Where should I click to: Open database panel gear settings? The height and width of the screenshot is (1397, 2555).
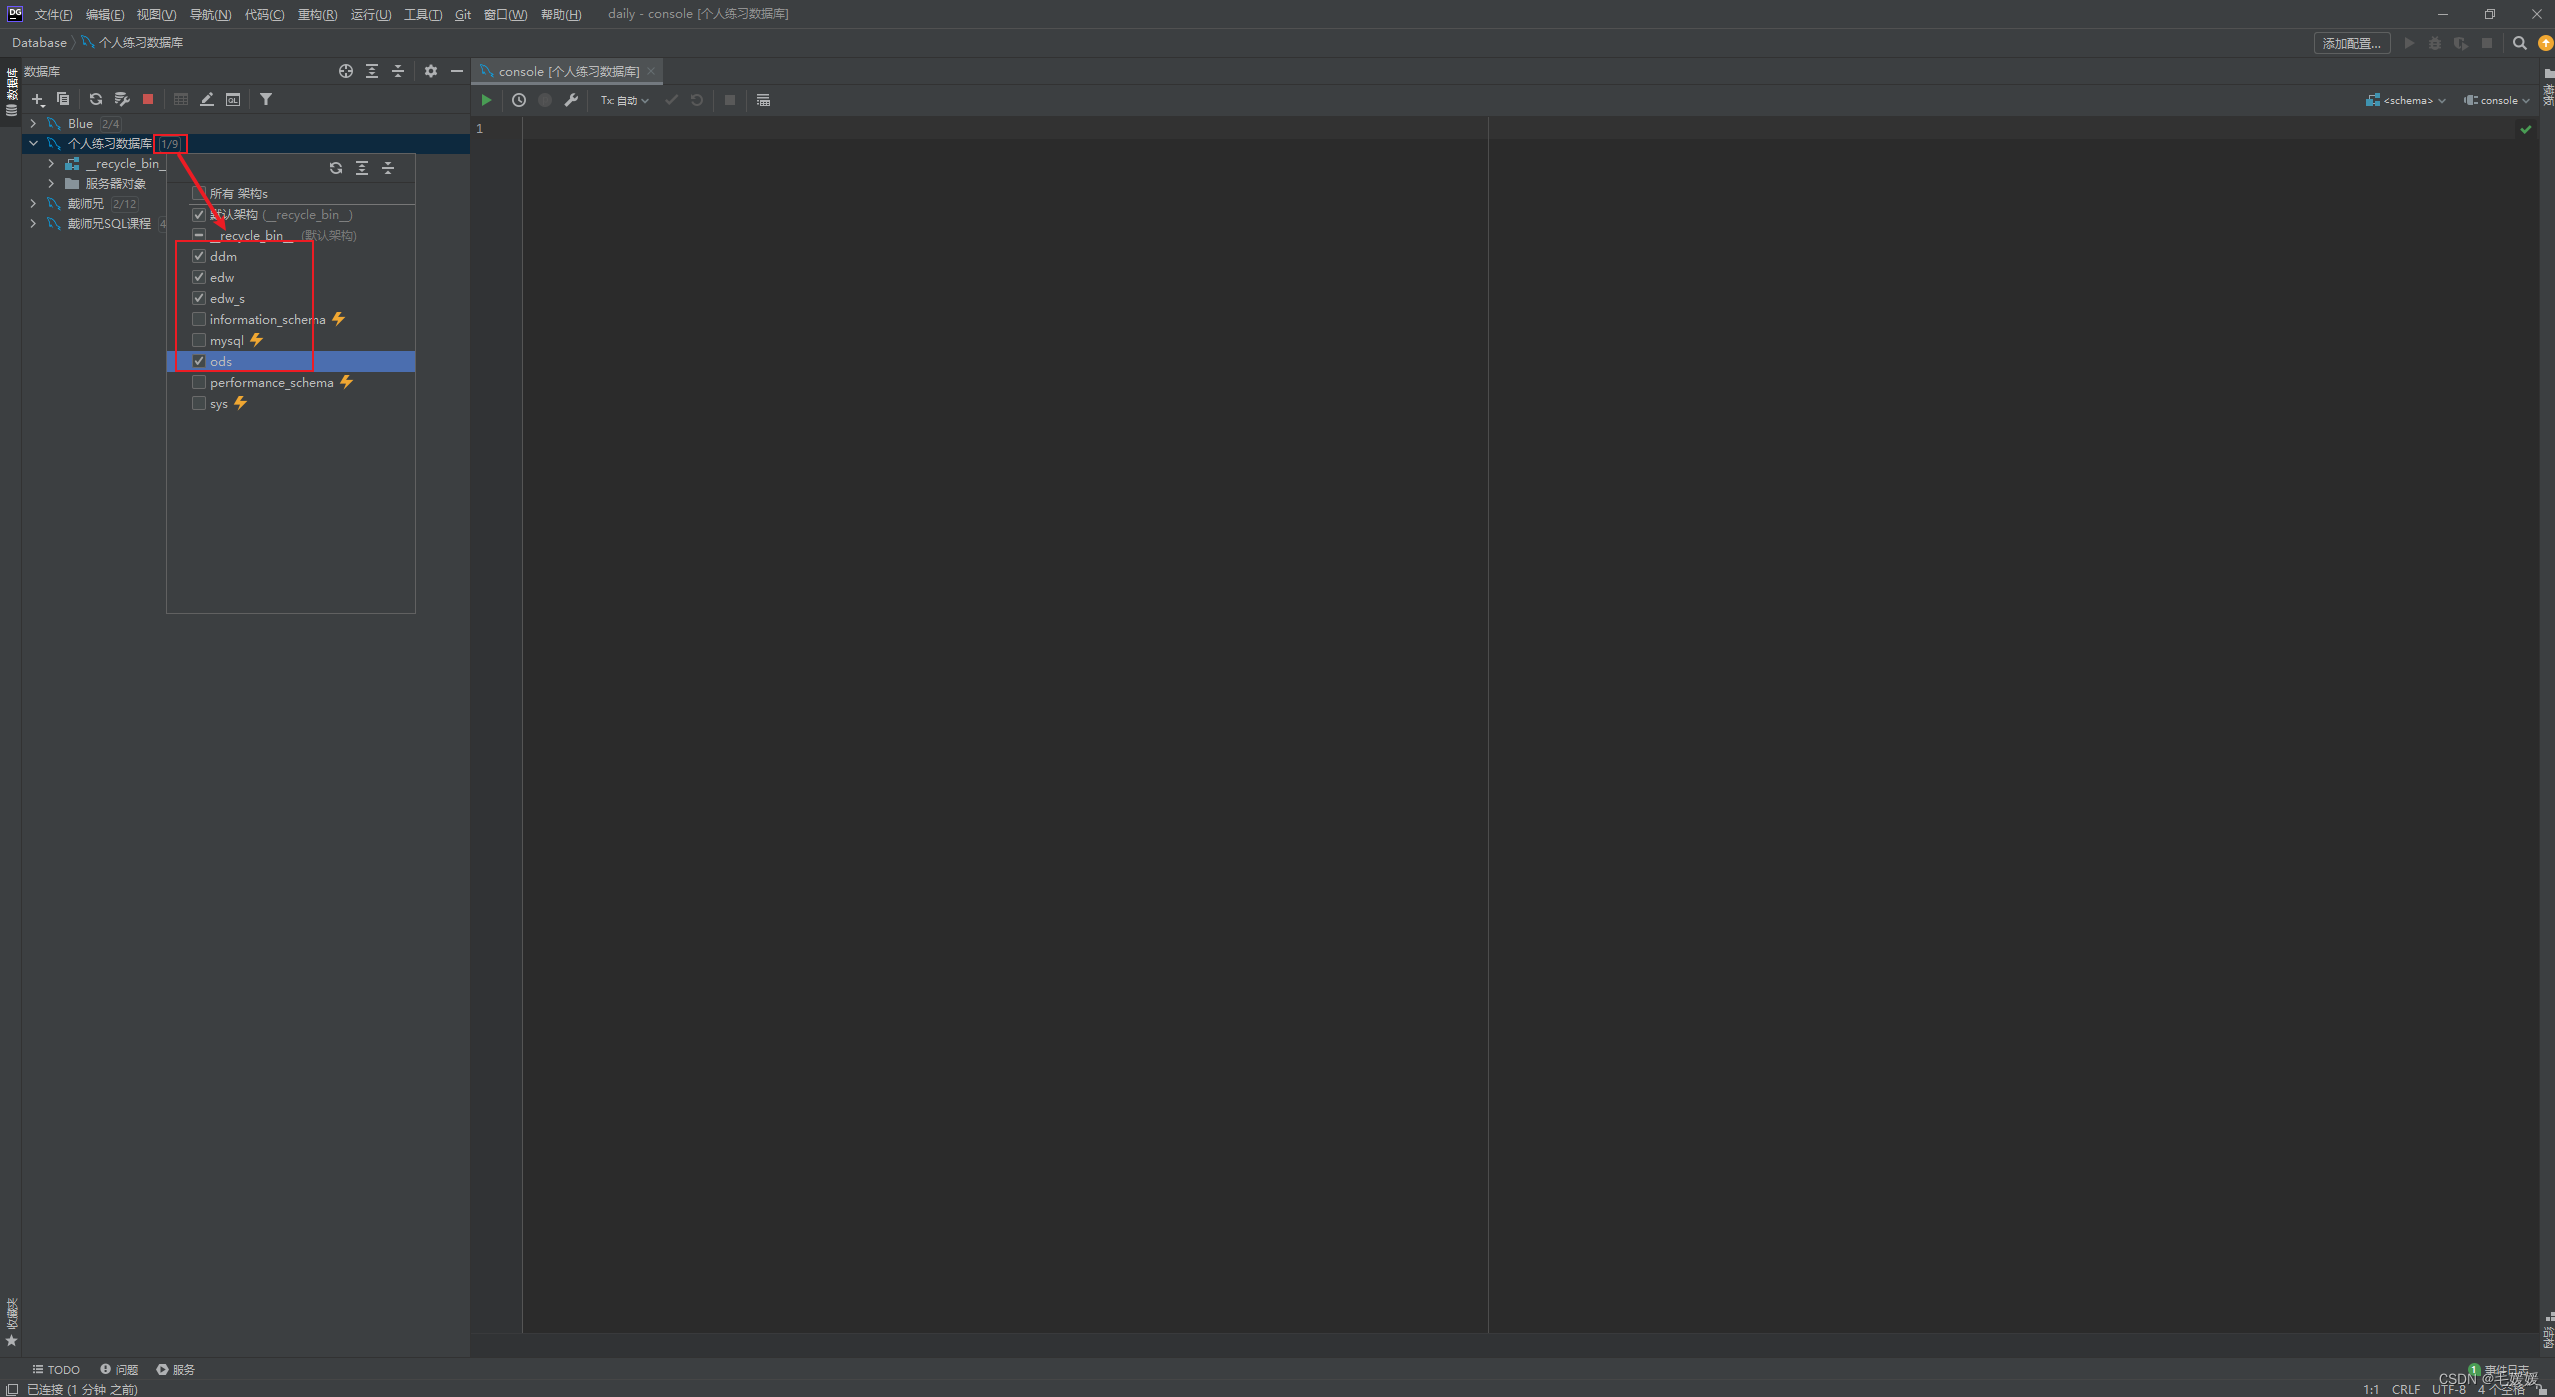point(431,71)
